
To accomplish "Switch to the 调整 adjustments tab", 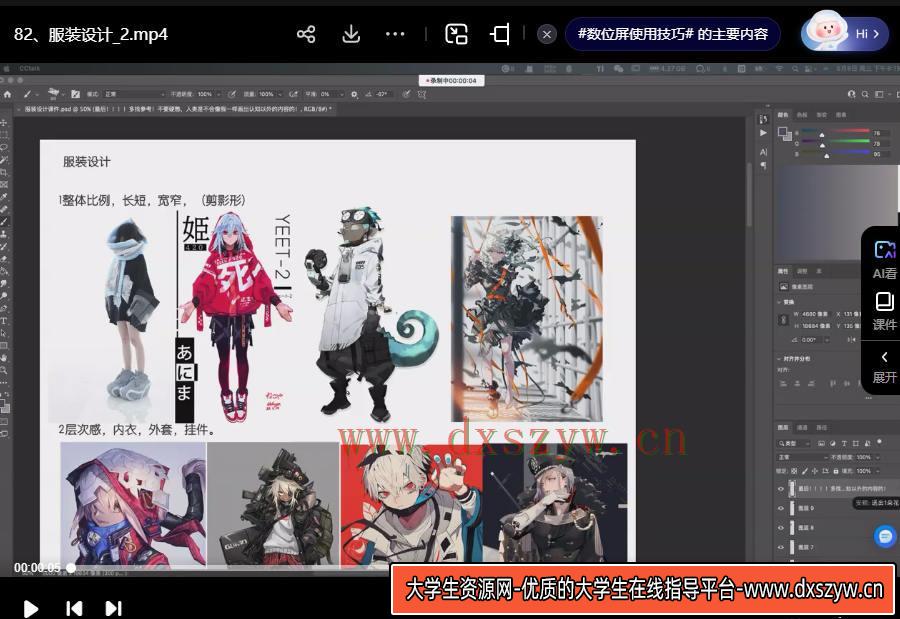I will 802,271.
